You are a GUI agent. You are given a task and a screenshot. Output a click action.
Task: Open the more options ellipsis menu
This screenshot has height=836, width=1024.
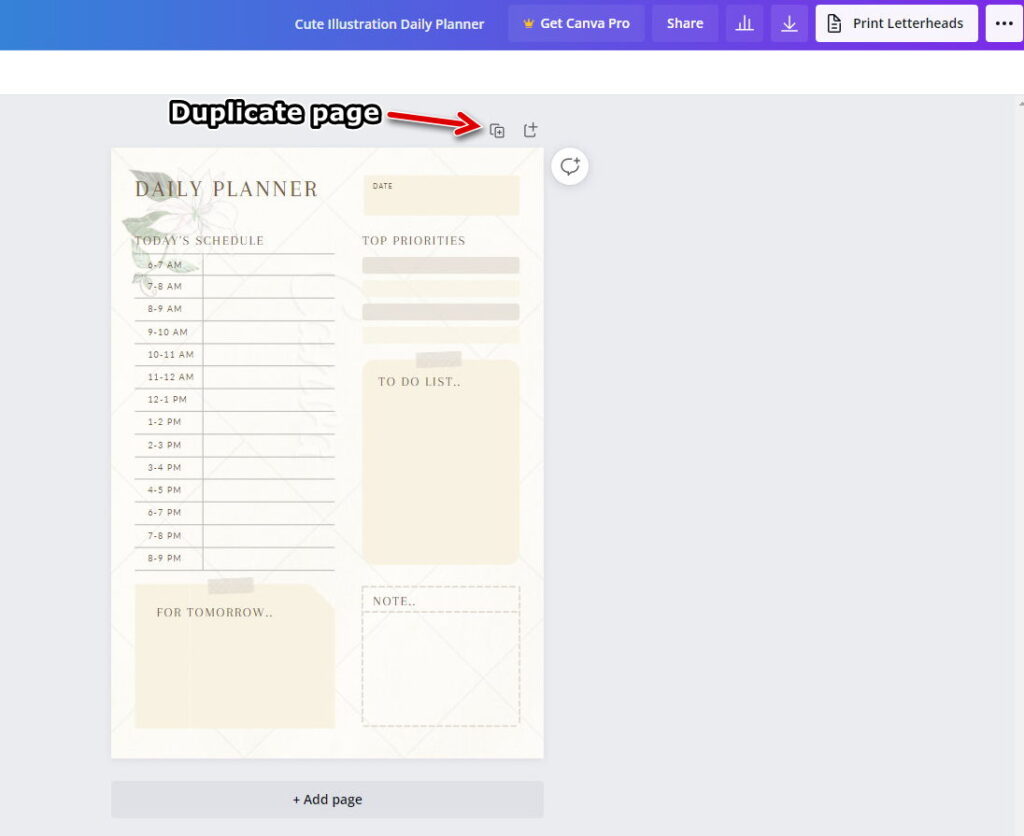[1002, 23]
